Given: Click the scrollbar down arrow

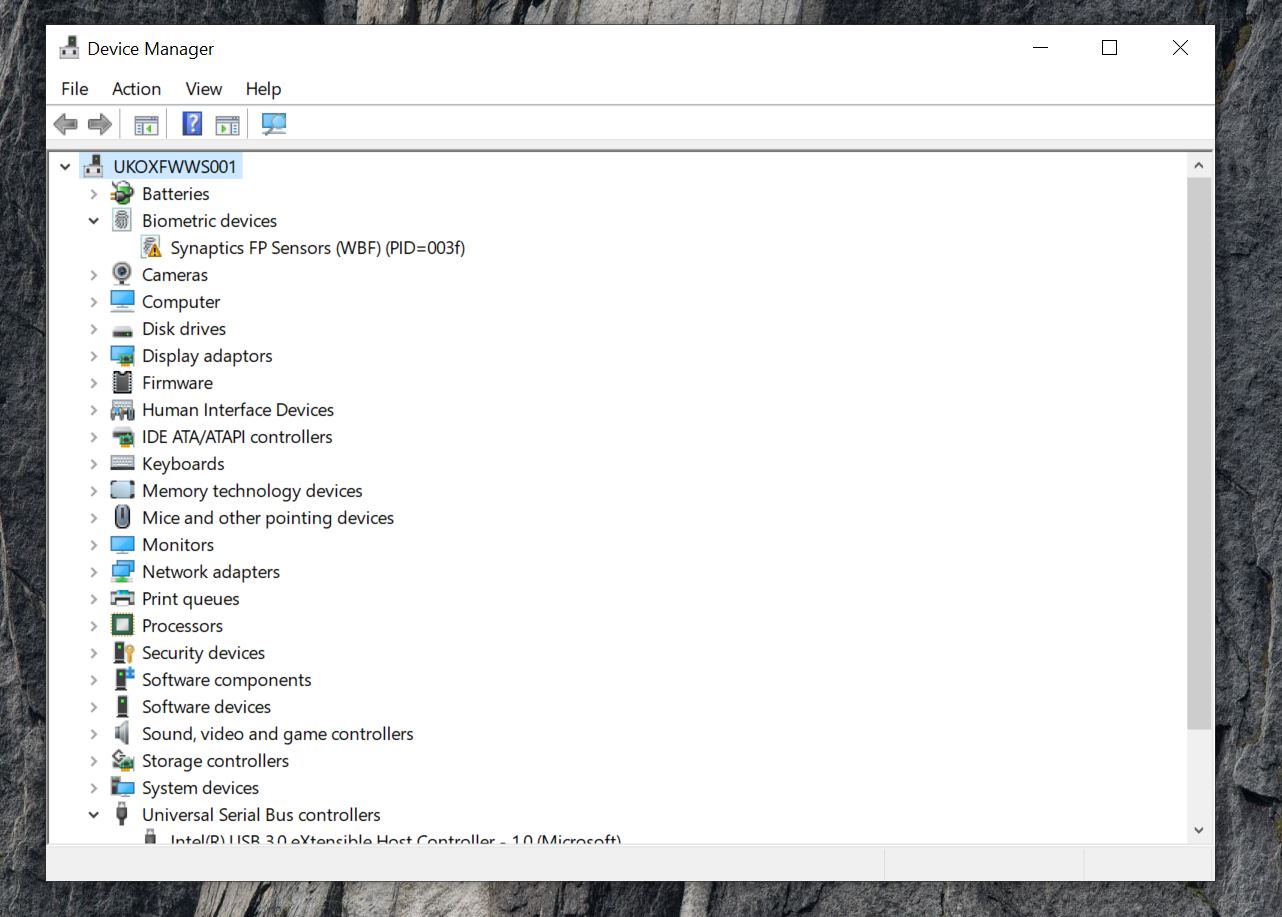Looking at the screenshot, I should [1198, 829].
